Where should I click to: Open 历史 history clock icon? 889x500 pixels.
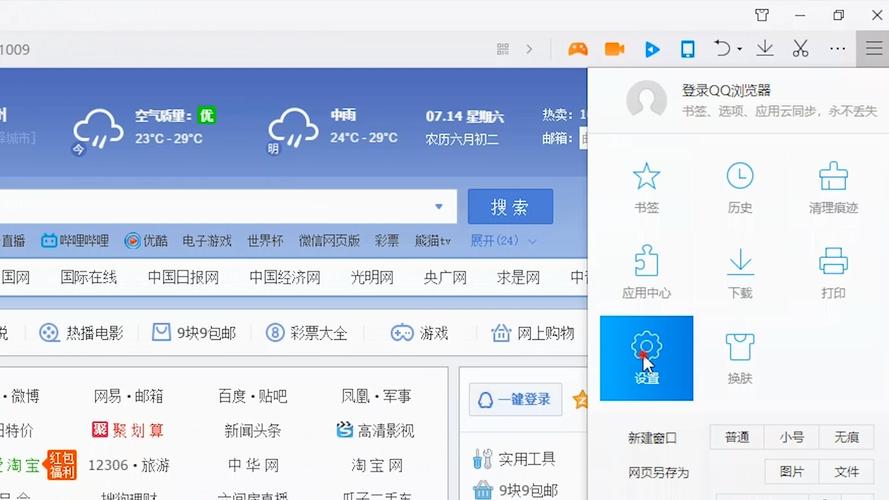[740, 176]
